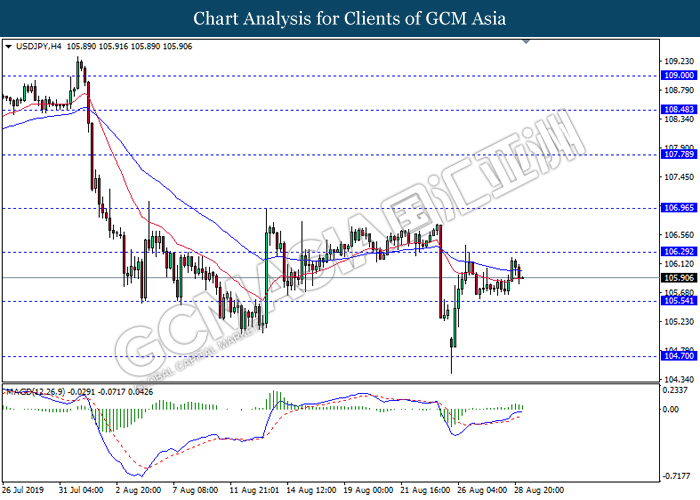Click the 11 Aug 21:01 time label
This screenshot has height=500, width=700.
click(x=254, y=490)
